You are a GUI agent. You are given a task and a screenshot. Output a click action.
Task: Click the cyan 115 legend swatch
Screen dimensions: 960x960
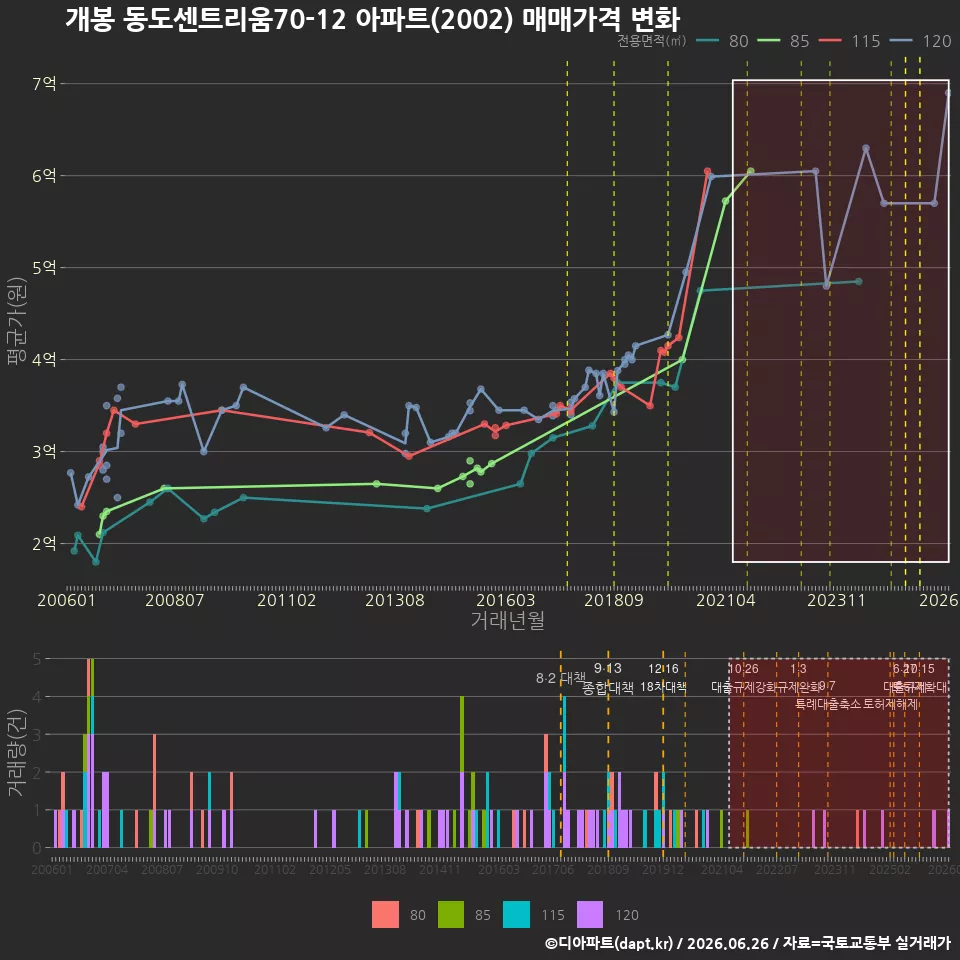[516, 915]
